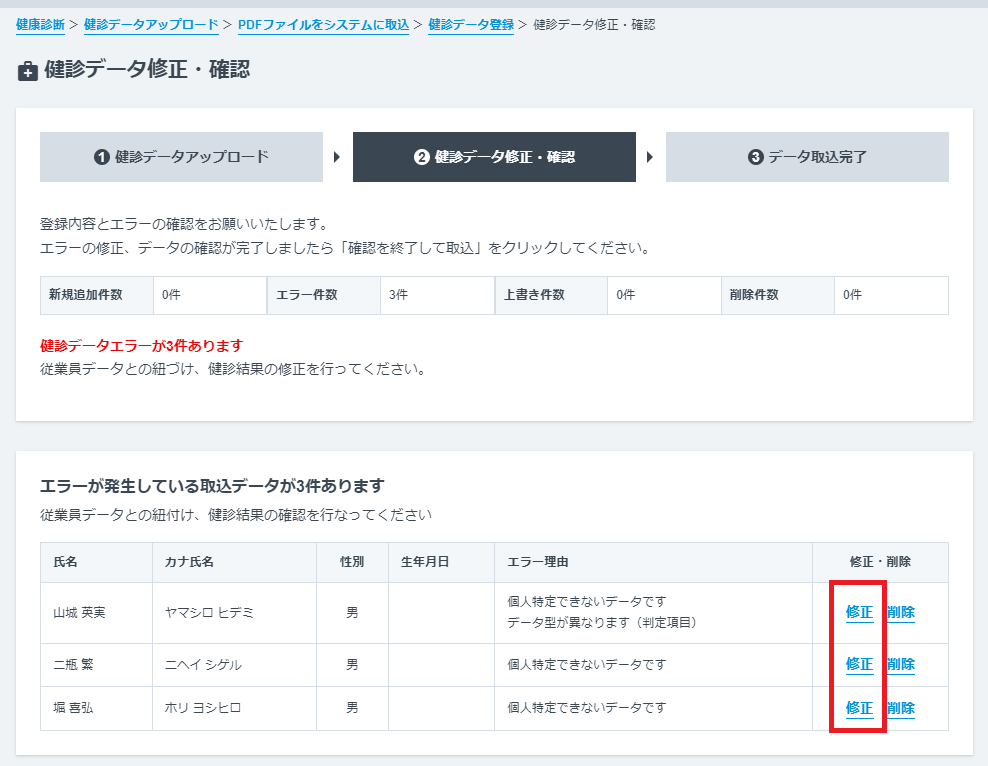Click 削除 for 二瓶 繁
The height and width of the screenshot is (766, 988).
(x=903, y=664)
